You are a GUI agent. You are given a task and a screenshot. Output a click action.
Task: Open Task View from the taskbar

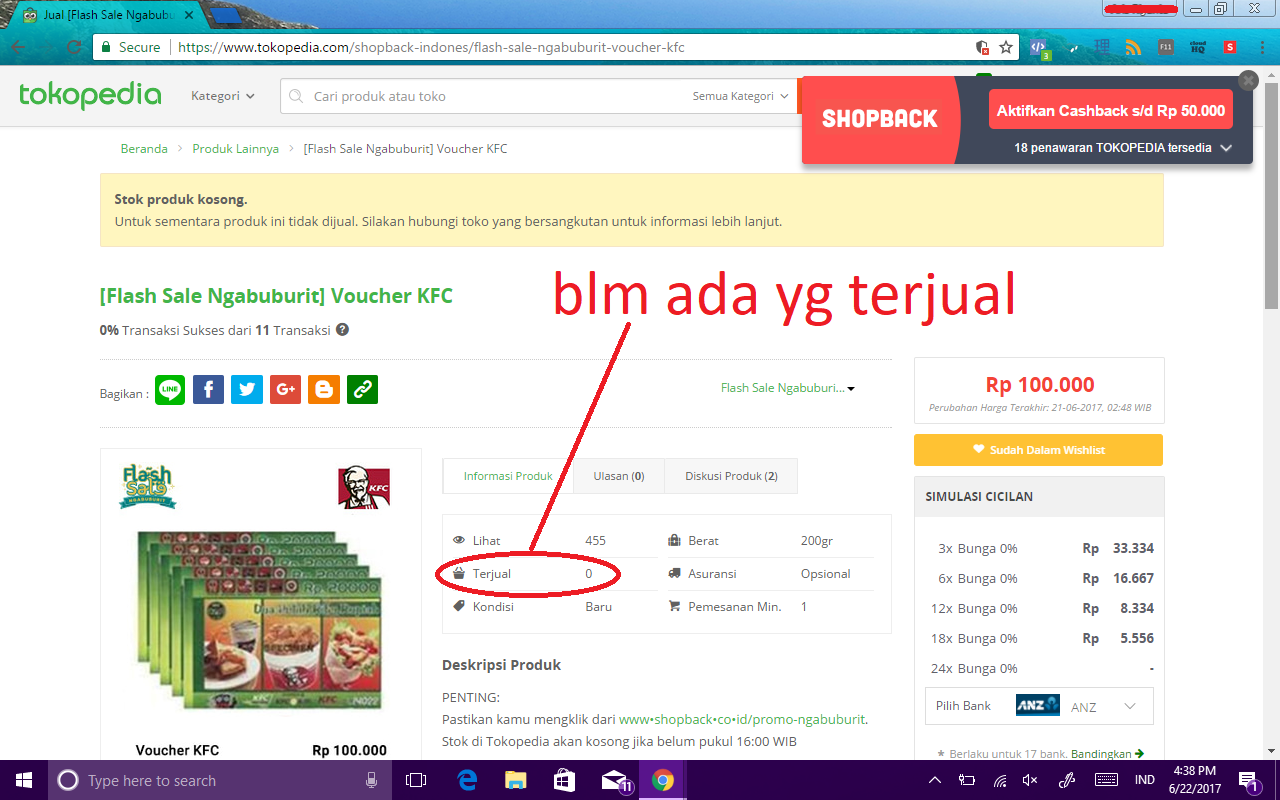(x=416, y=780)
